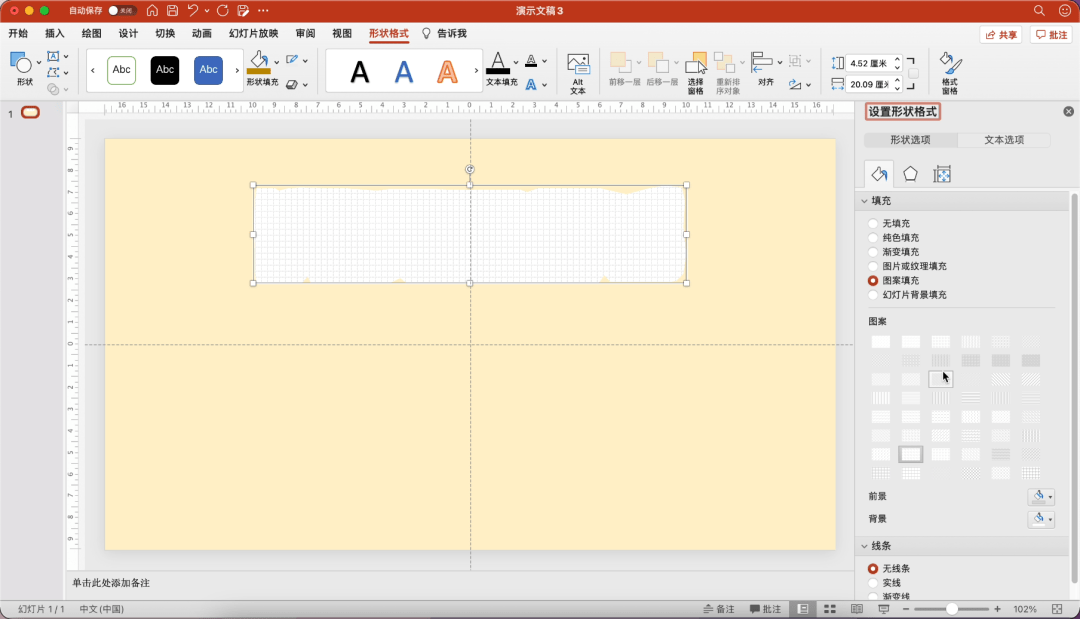Toggle the lock aspect ratio checkbox
Image resolution: width=1080 pixels, height=619 pixels.
(x=913, y=74)
